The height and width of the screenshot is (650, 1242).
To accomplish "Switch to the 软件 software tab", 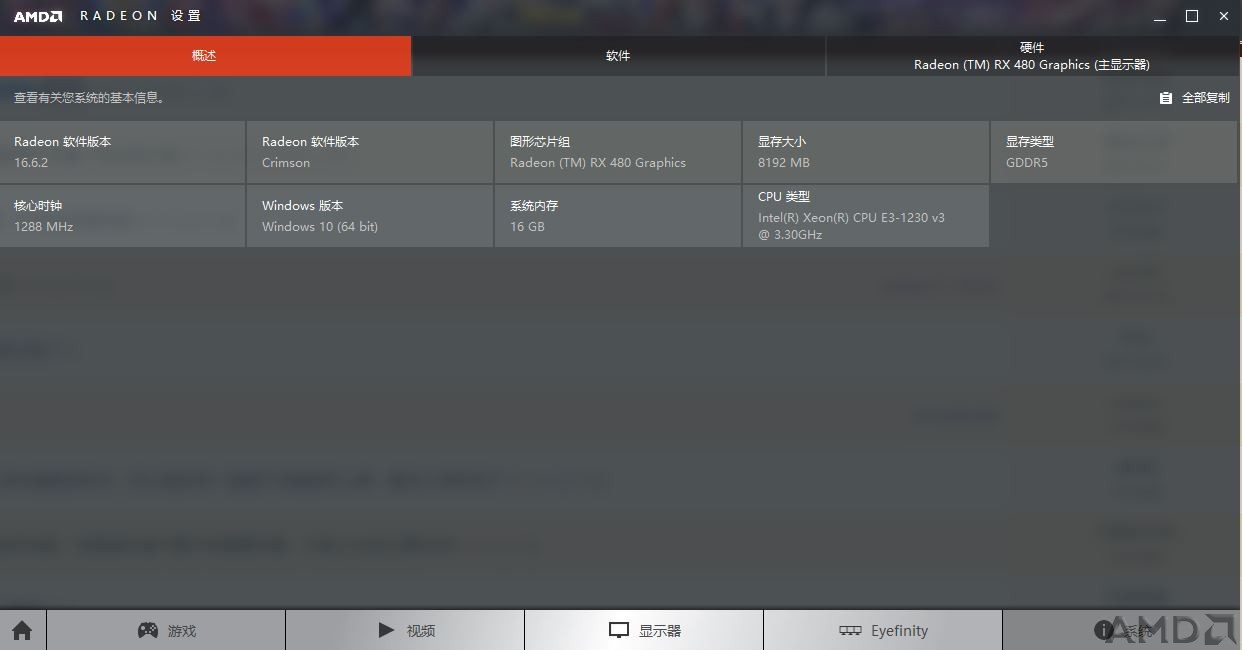I will [619, 56].
